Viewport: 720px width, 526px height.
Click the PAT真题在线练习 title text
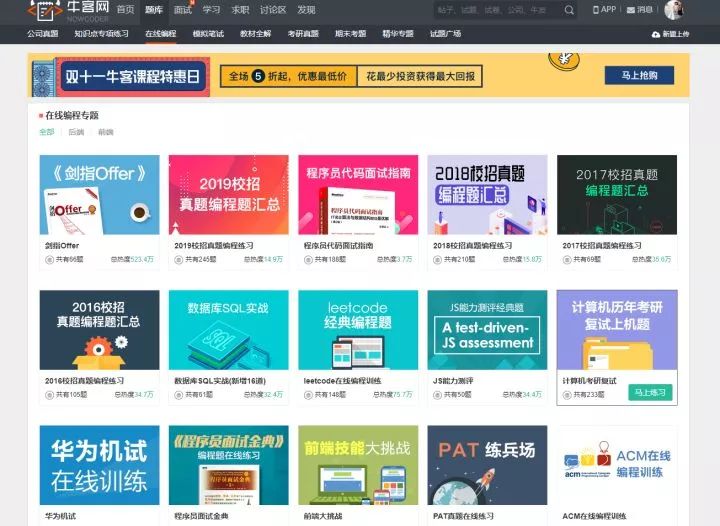pyautogui.click(x=463, y=516)
